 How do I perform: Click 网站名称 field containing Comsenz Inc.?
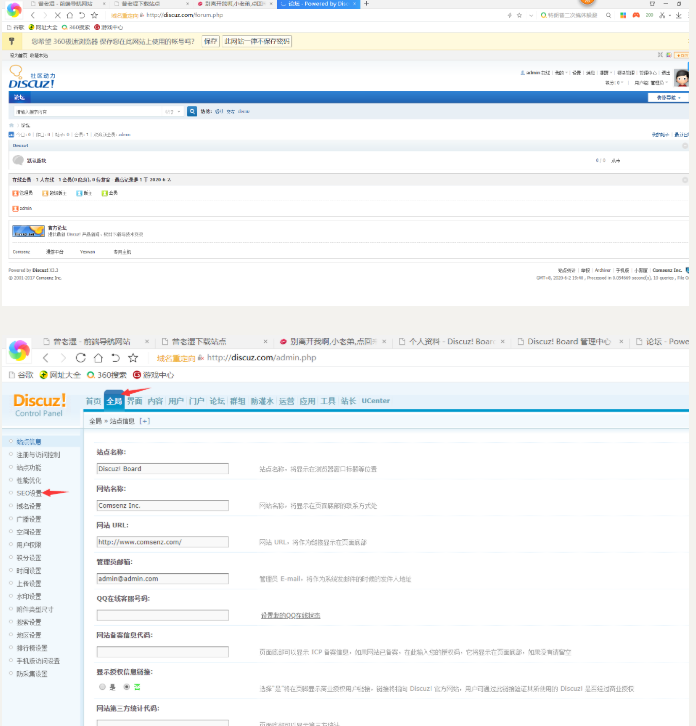163,505
